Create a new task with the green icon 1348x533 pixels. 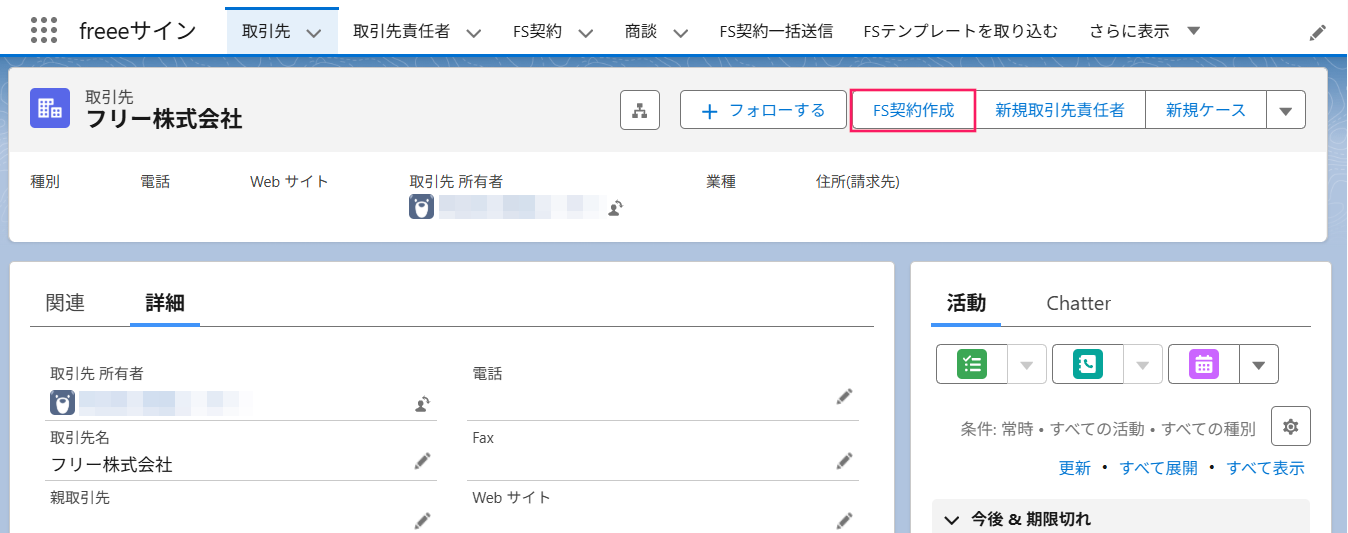971,364
